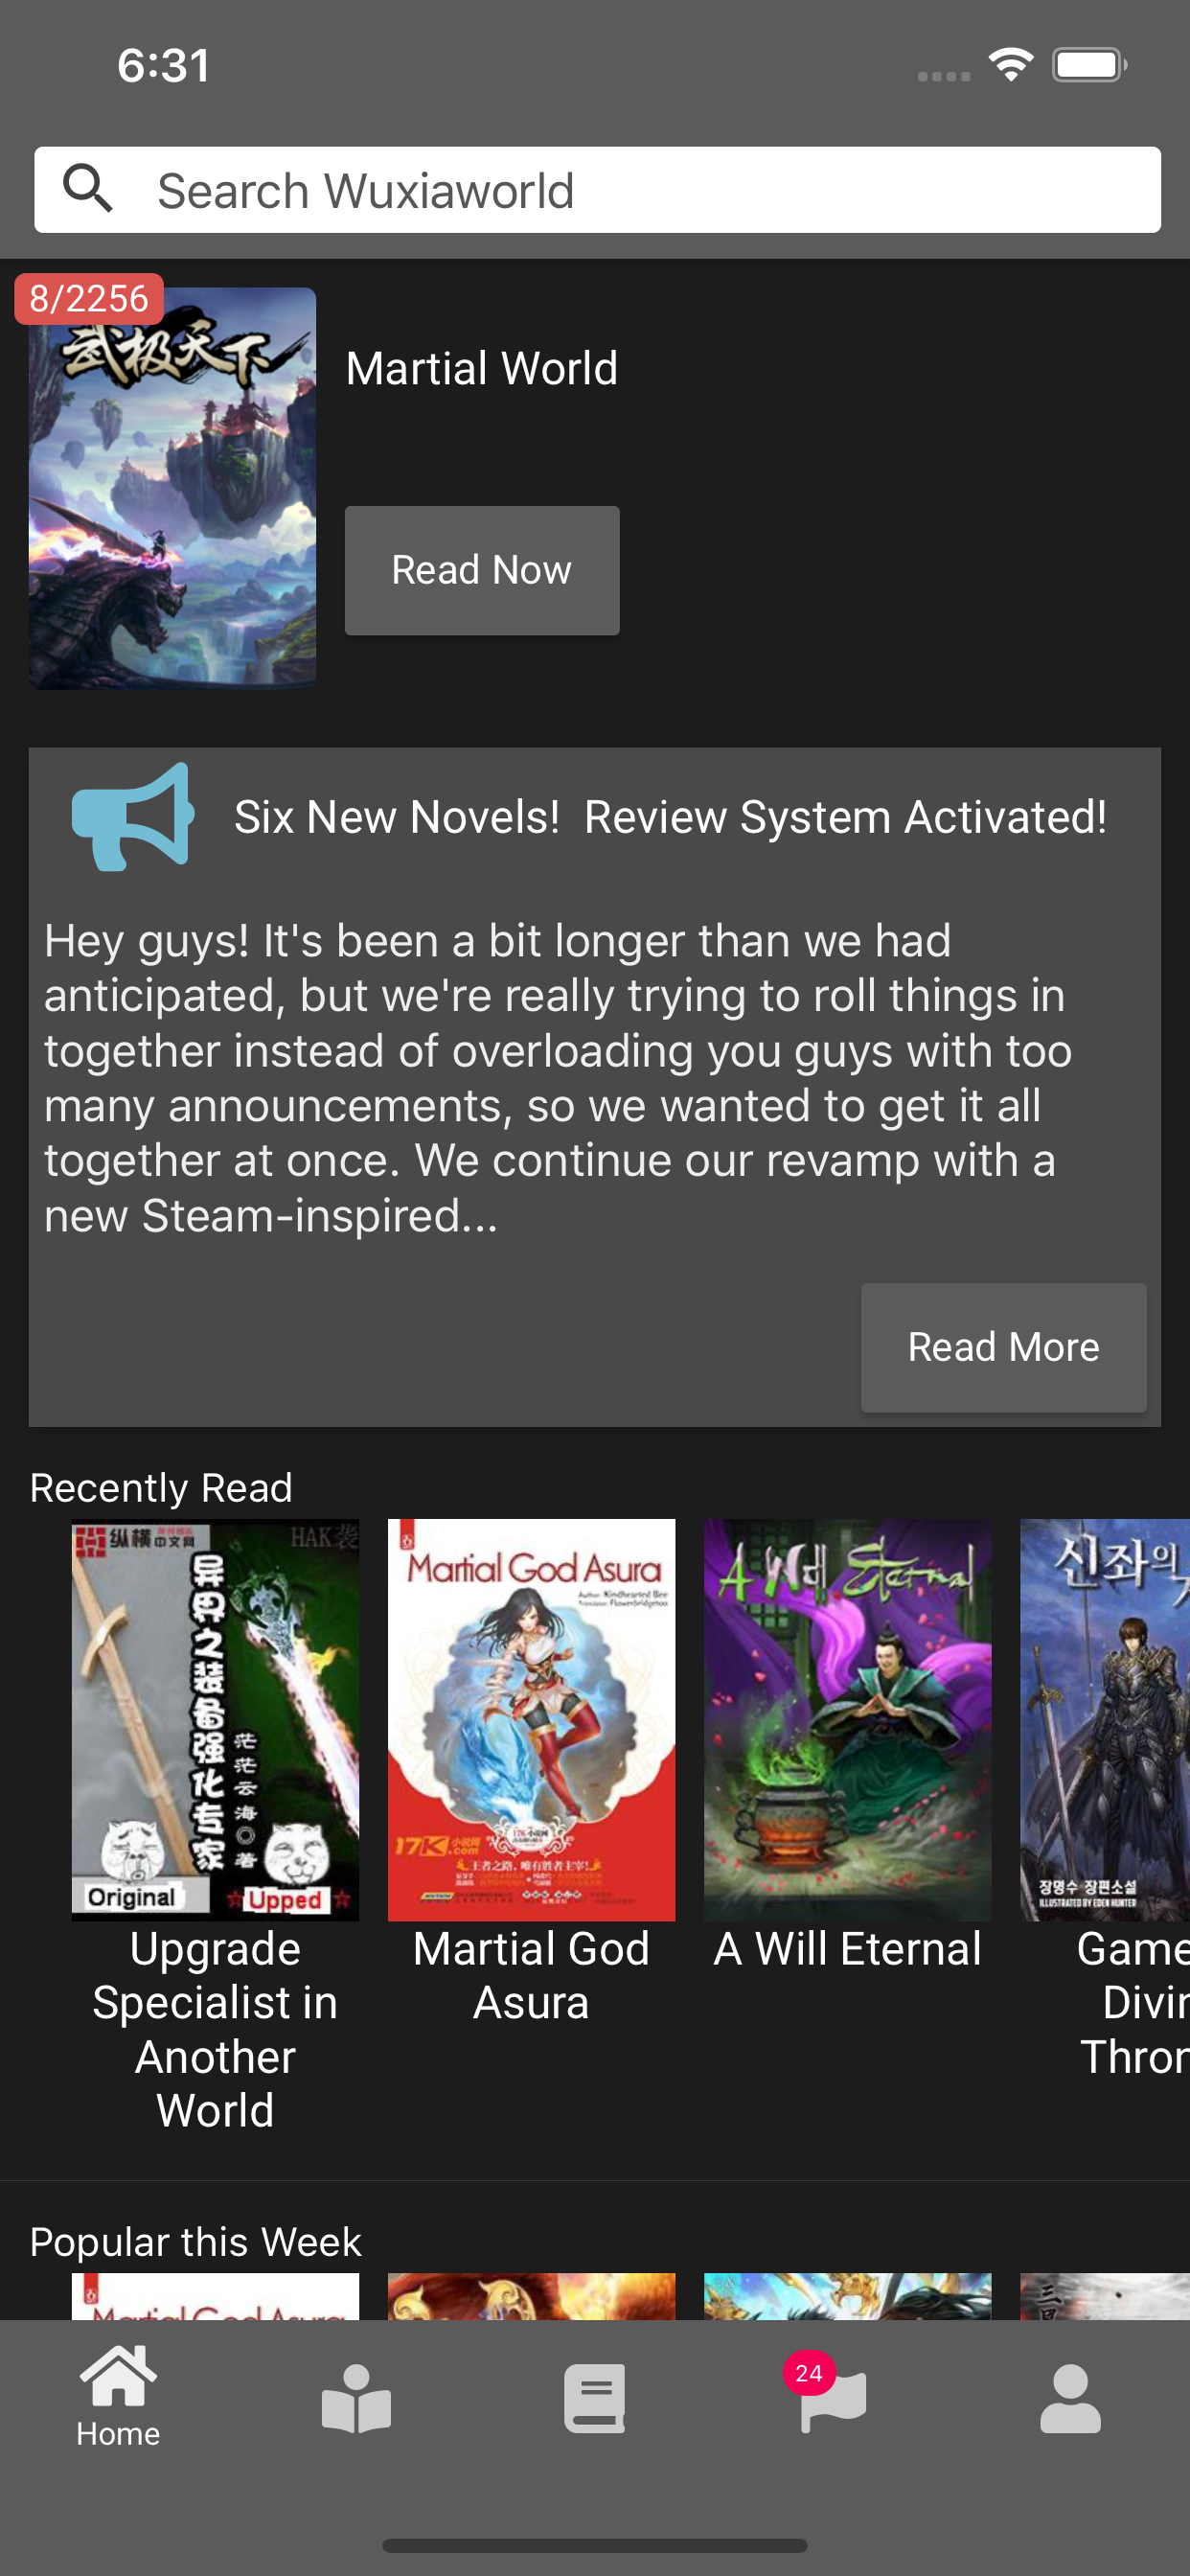Open the book library tab icon

(594, 2398)
